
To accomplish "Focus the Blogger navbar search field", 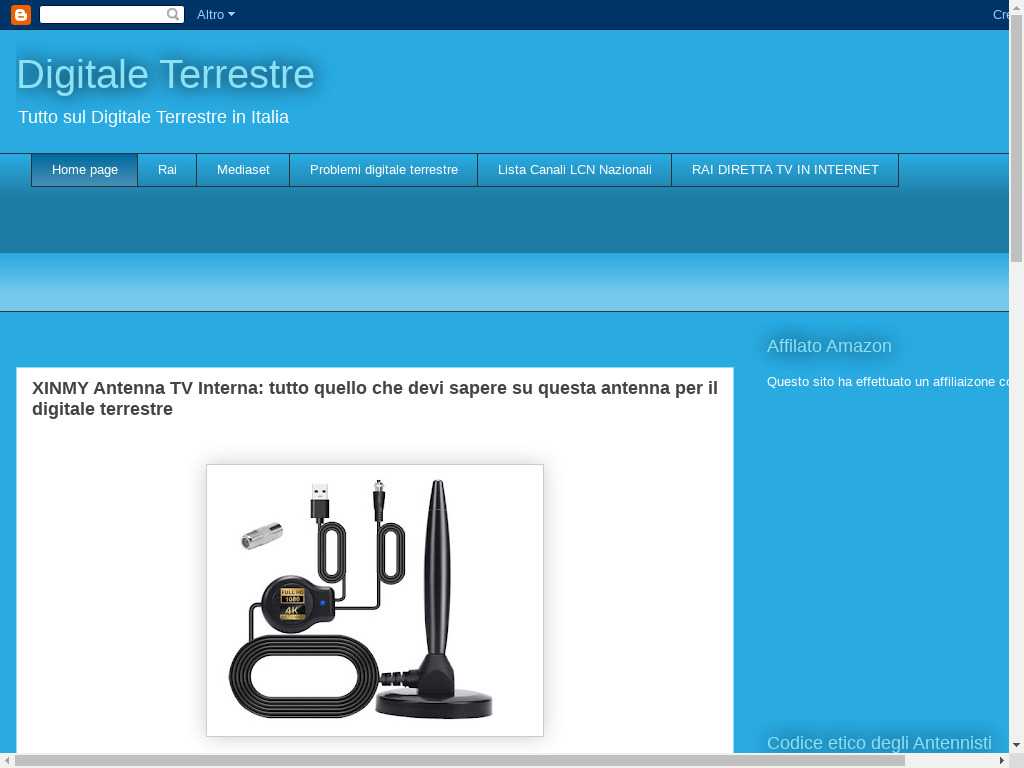I will pos(112,14).
